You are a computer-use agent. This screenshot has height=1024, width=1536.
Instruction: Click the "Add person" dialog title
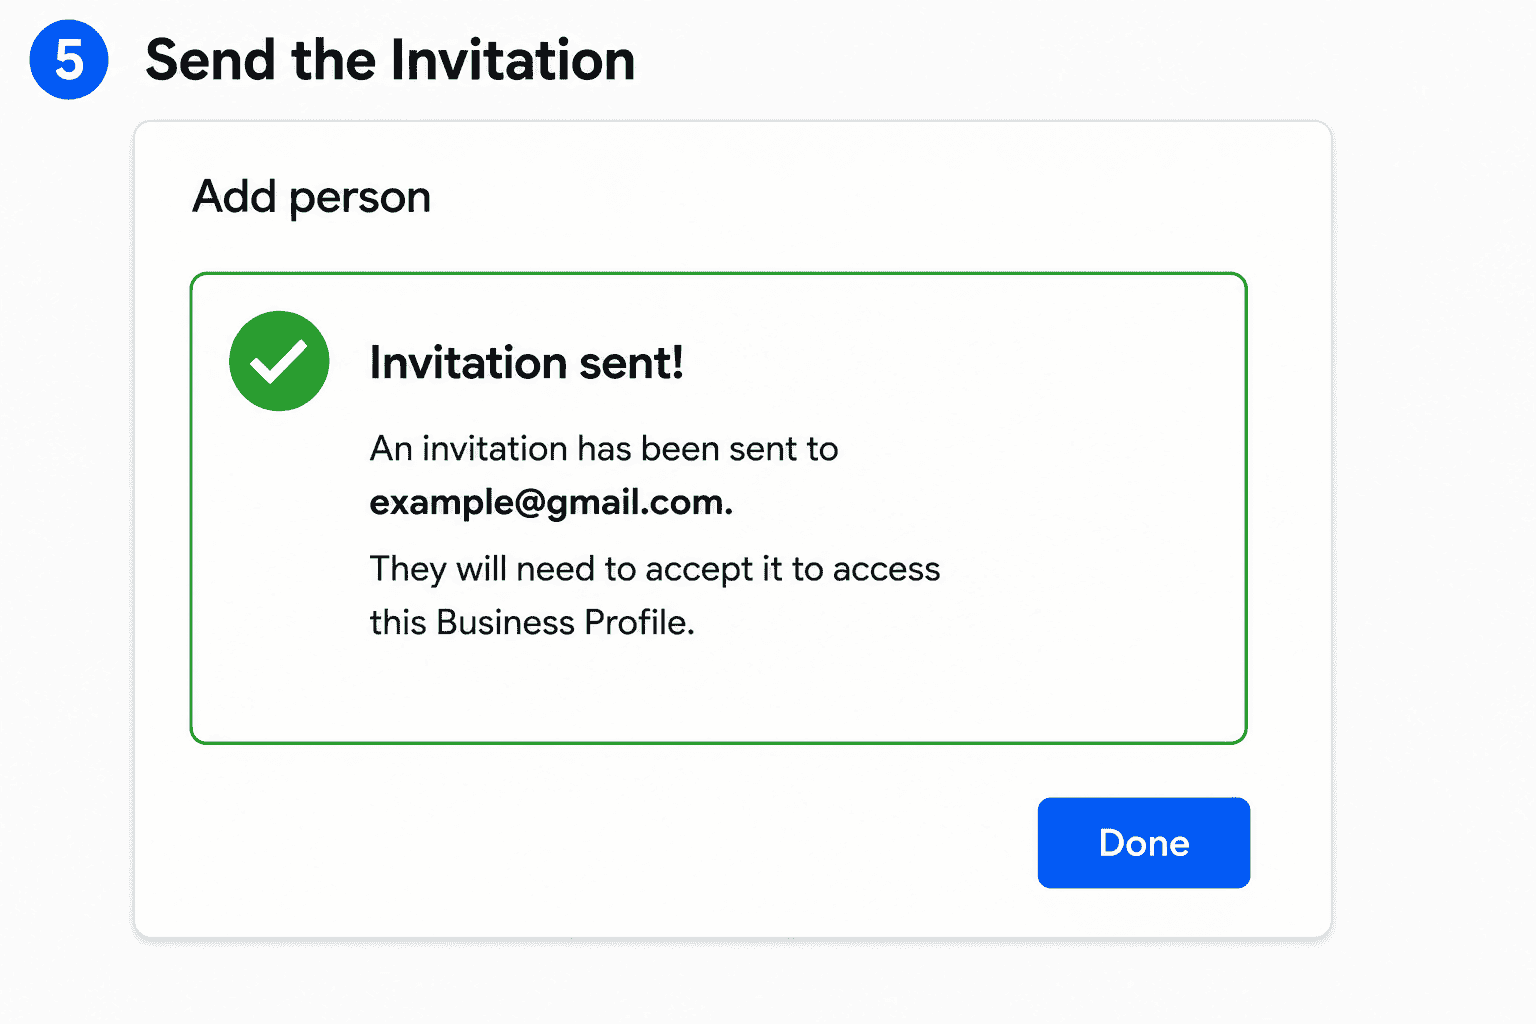(x=311, y=197)
